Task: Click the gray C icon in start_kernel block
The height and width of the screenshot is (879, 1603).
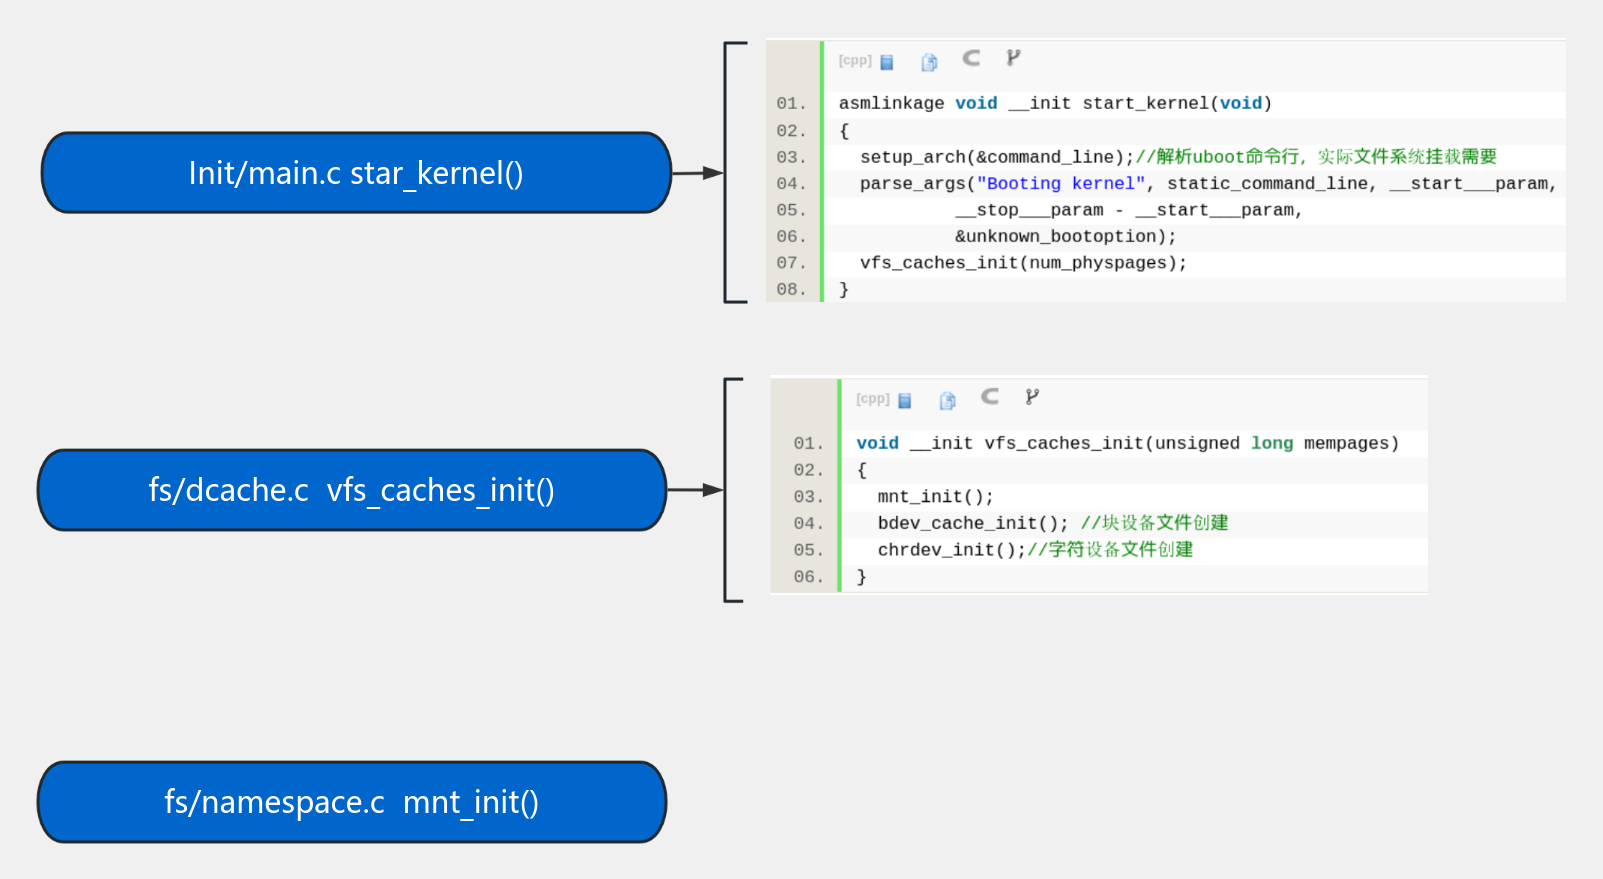Action: point(971,58)
